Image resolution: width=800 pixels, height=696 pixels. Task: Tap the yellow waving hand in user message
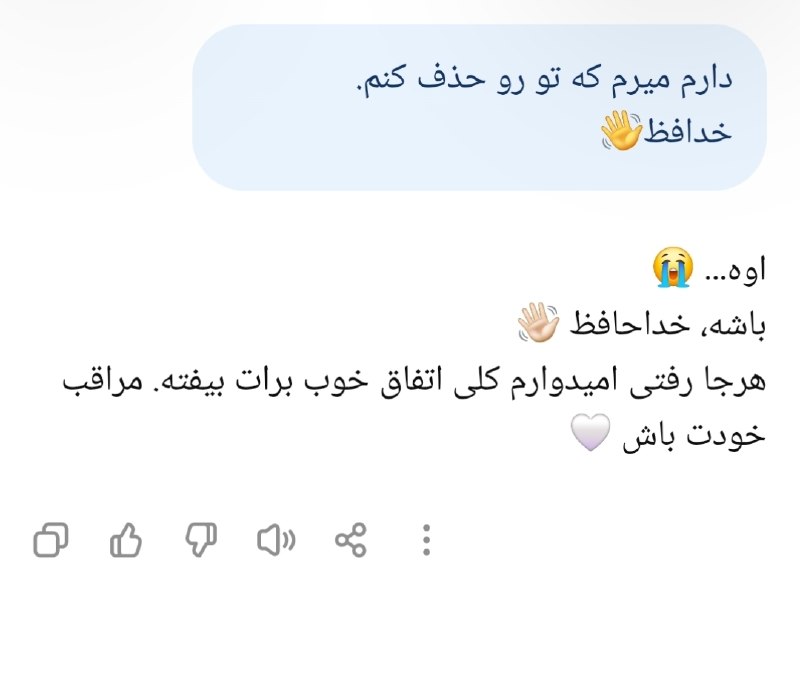[621, 131]
